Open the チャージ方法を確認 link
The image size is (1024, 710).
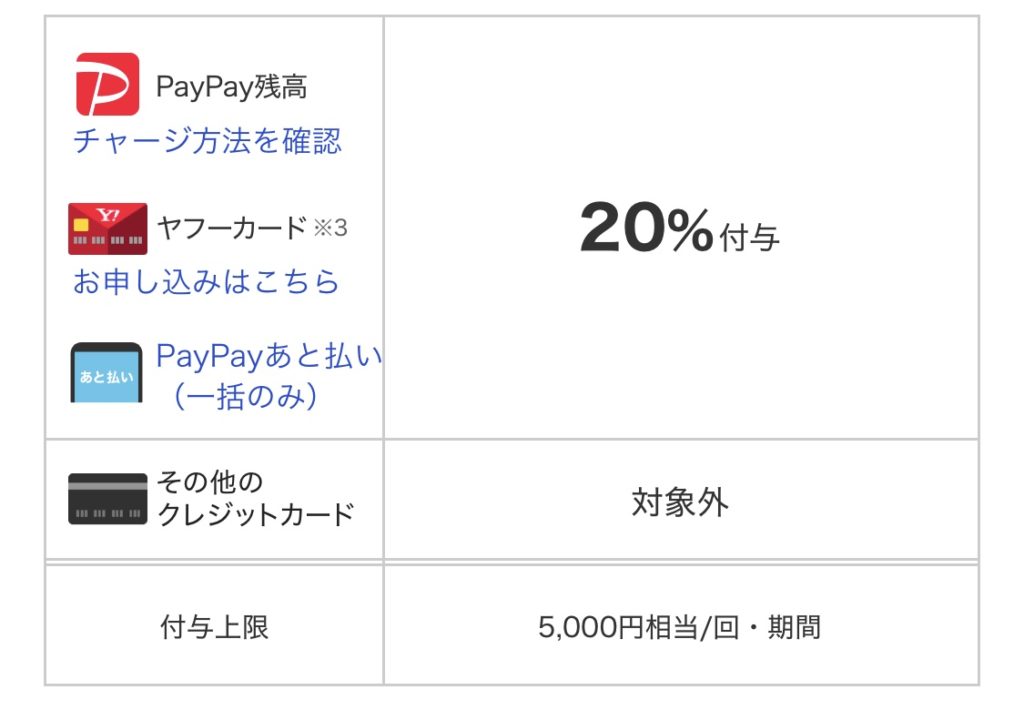pyautogui.click(x=207, y=141)
